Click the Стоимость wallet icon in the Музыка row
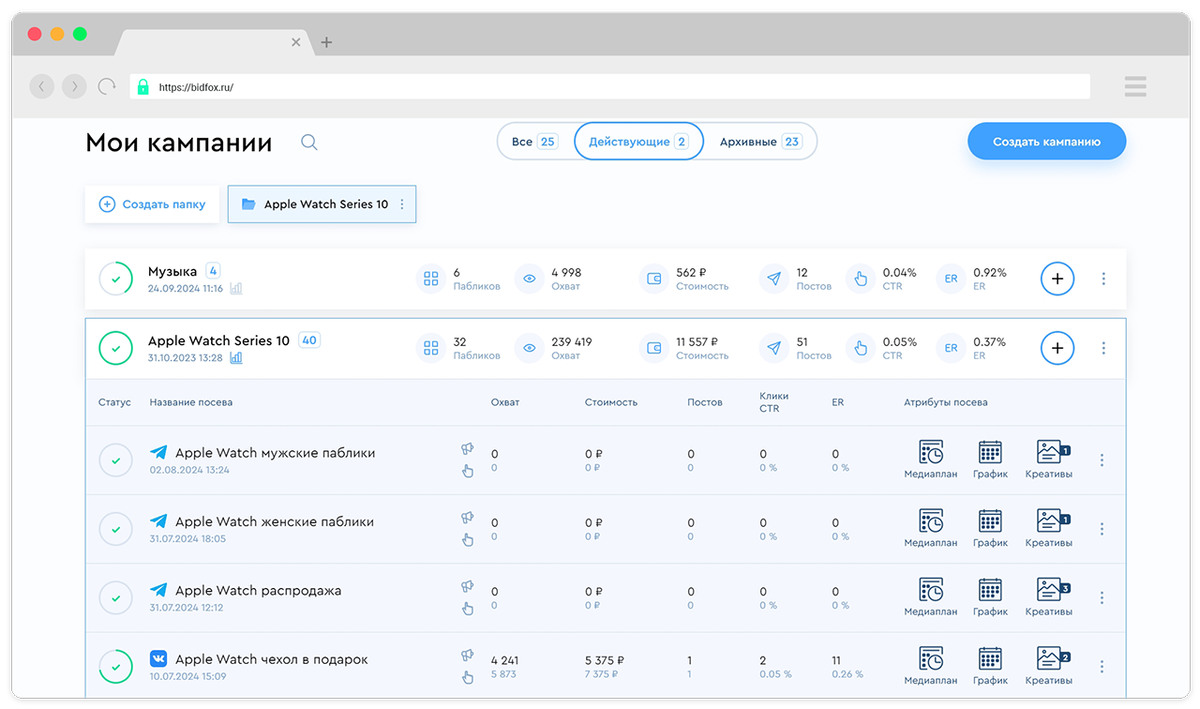The width and height of the screenshot is (1200, 709). [x=655, y=279]
